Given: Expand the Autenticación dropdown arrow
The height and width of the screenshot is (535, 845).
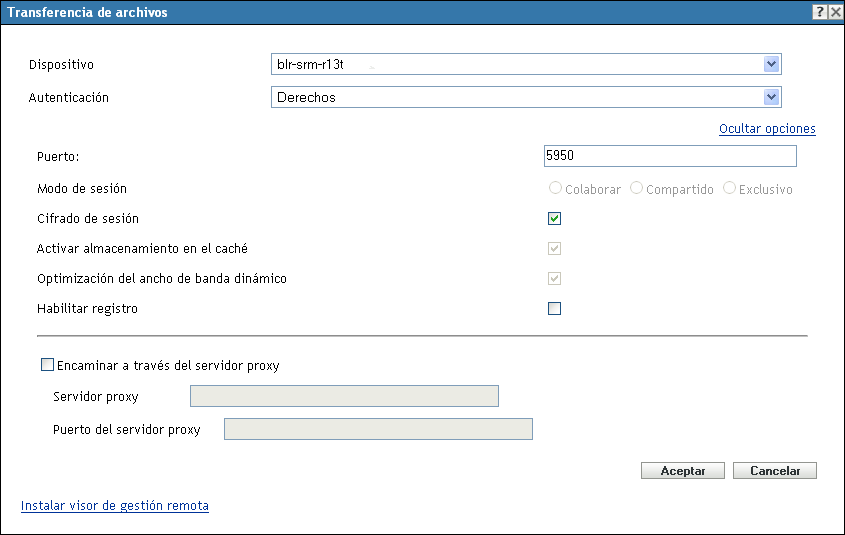Looking at the screenshot, I should (x=770, y=97).
